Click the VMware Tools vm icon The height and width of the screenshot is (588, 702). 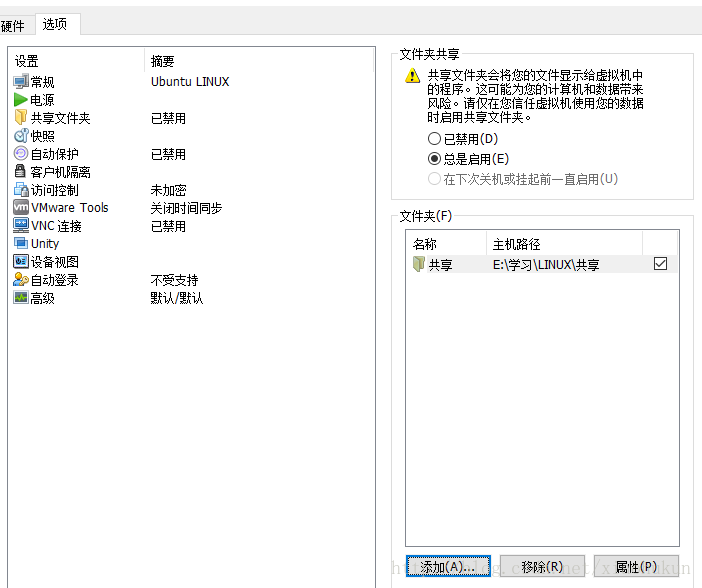tap(21, 207)
